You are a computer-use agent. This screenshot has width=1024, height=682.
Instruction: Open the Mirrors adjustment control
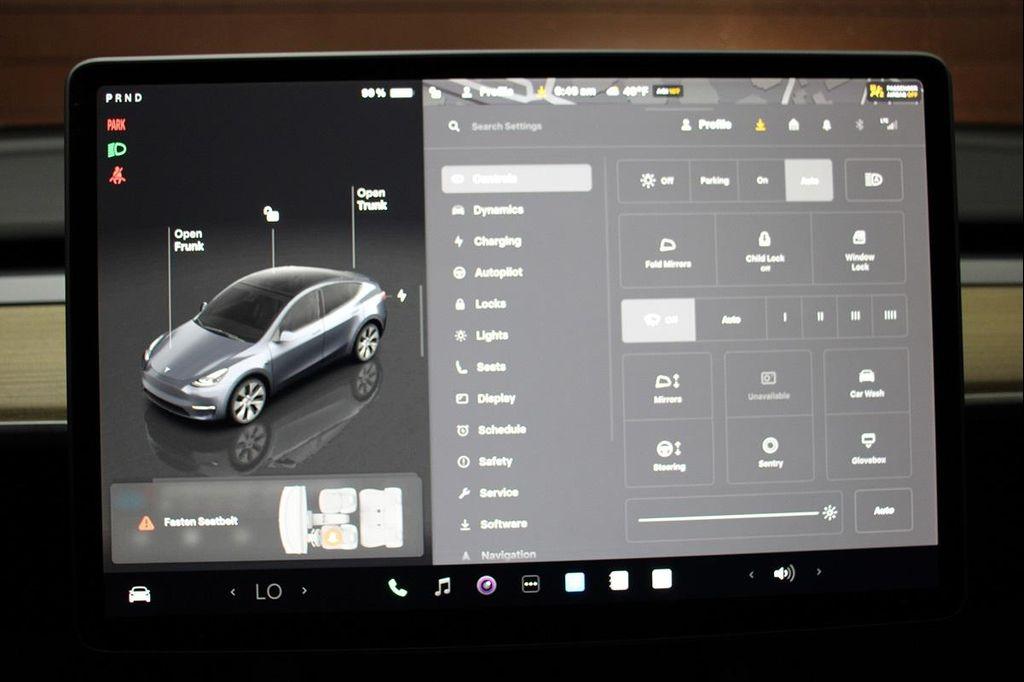click(668, 385)
